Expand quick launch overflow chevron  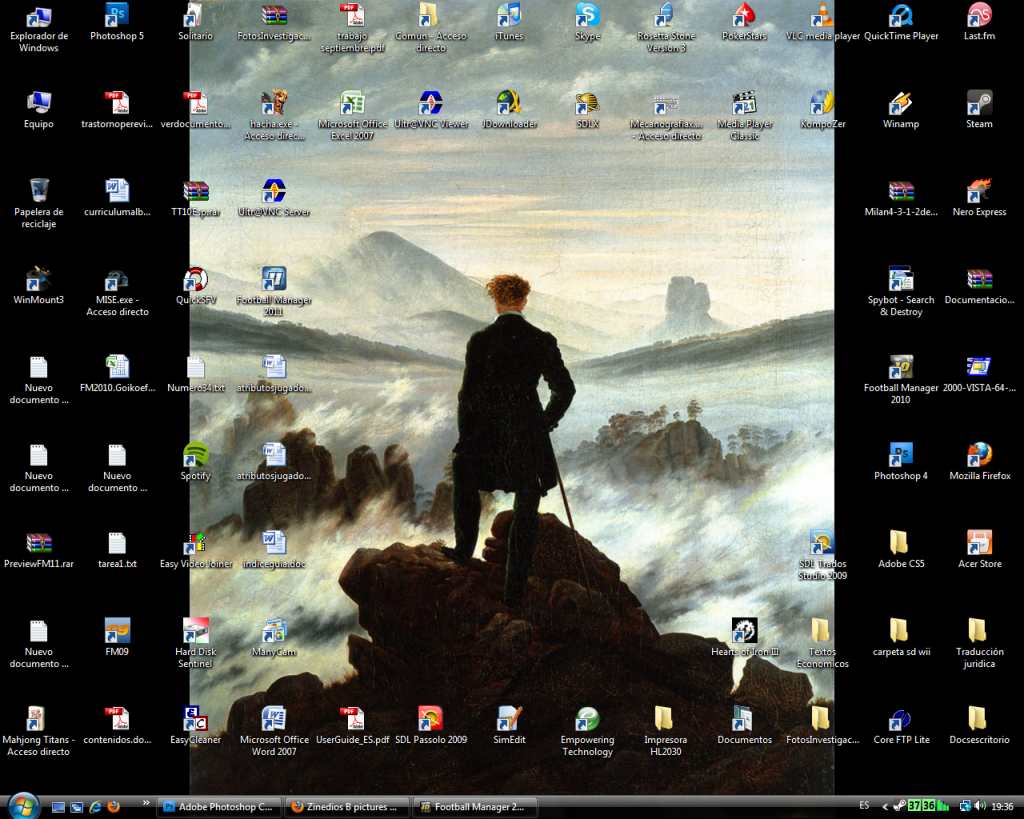(146, 803)
